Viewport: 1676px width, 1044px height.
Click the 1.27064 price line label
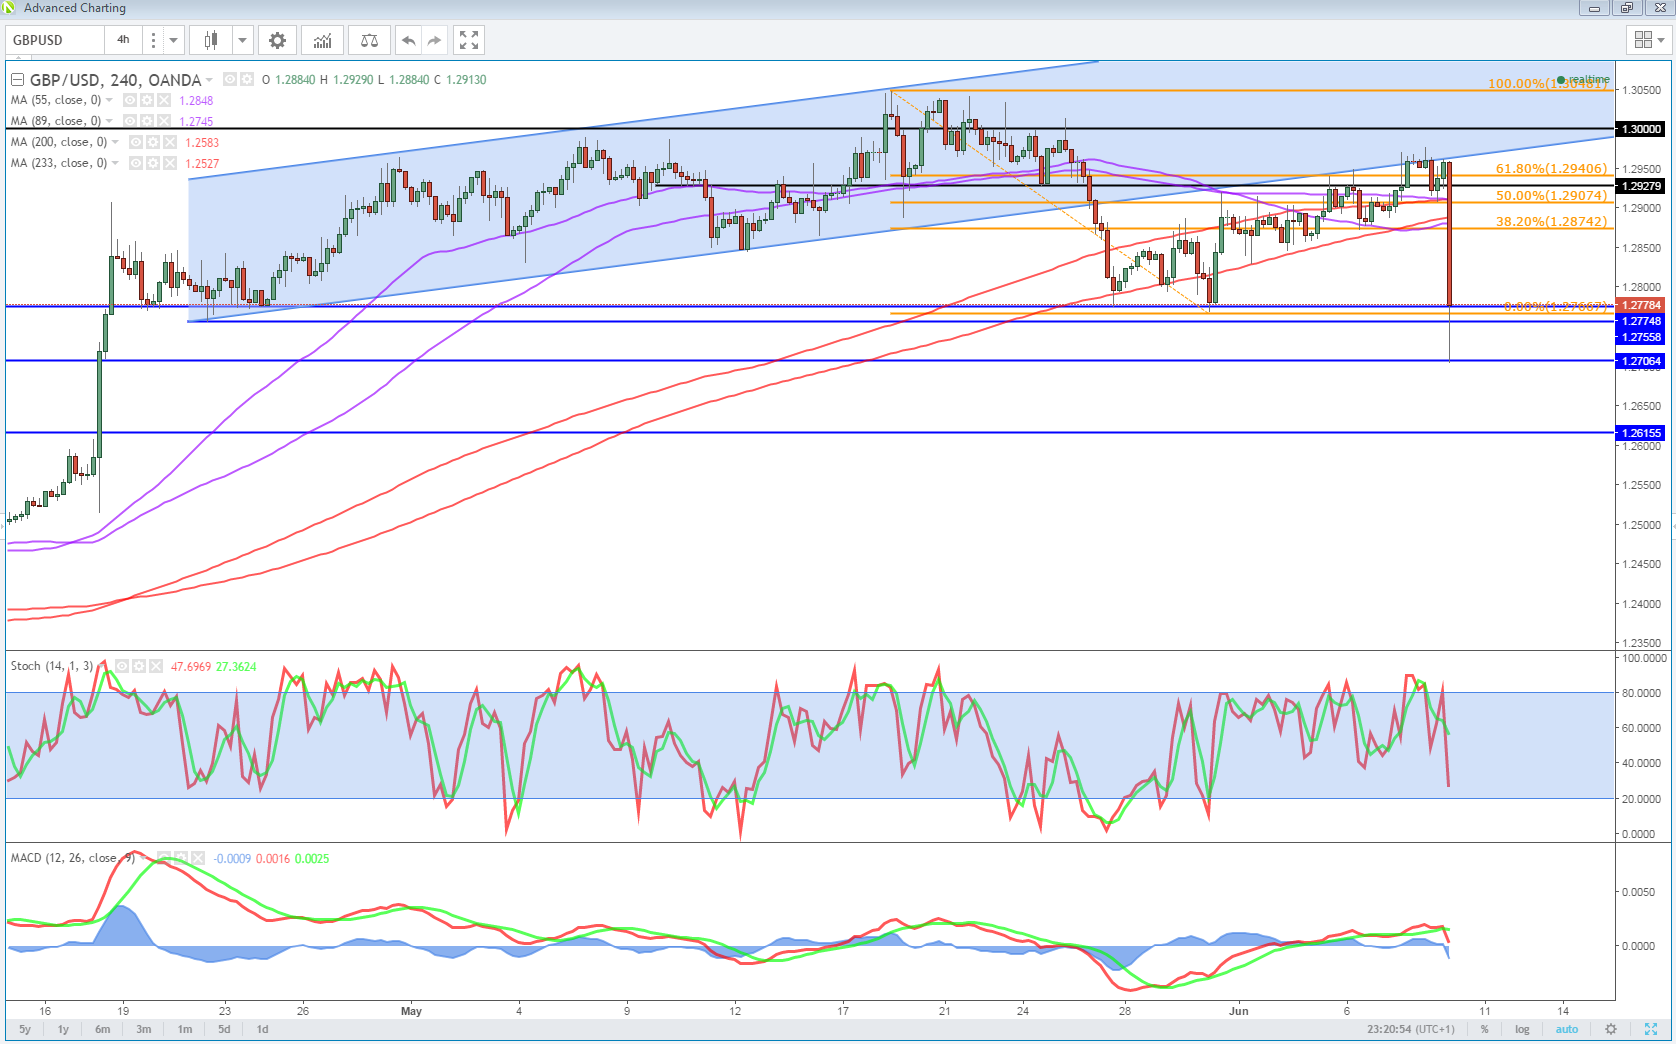(1640, 361)
